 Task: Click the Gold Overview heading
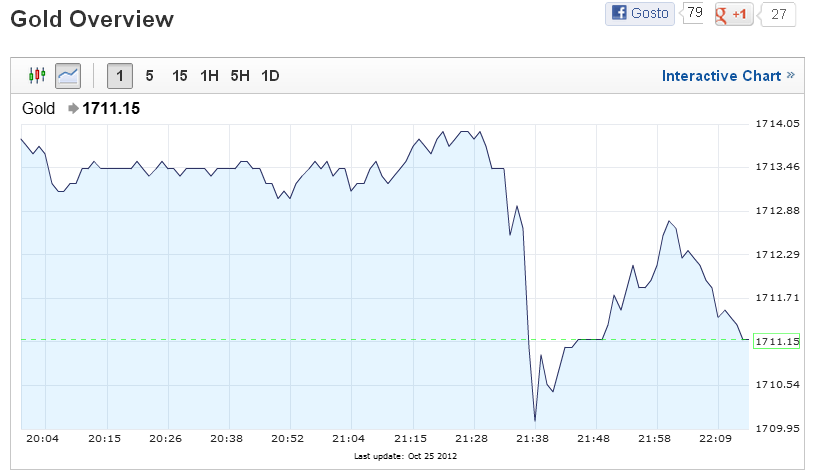tap(92, 19)
